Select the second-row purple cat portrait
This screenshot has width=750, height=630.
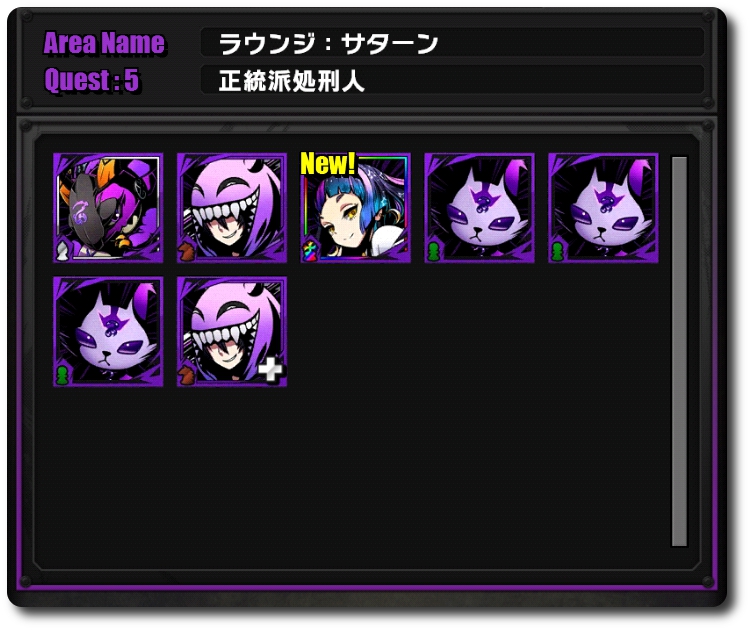tap(108, 332)
